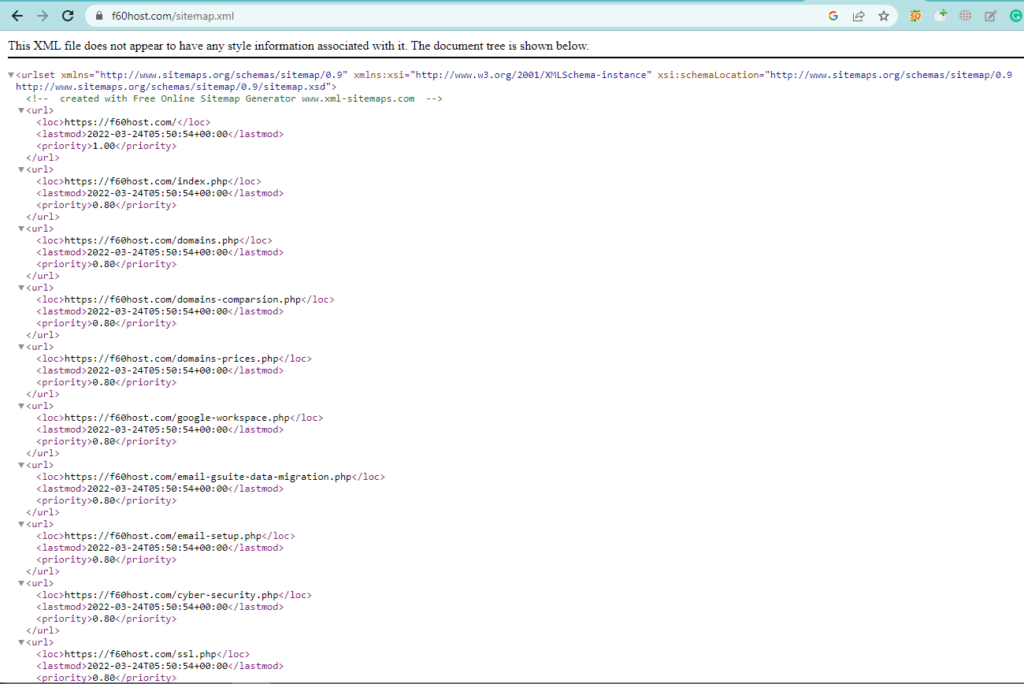Click the priority value 1.00 line
Image resolution: width=1024 pixels, height=684 pixels.
tap(106, 146)
